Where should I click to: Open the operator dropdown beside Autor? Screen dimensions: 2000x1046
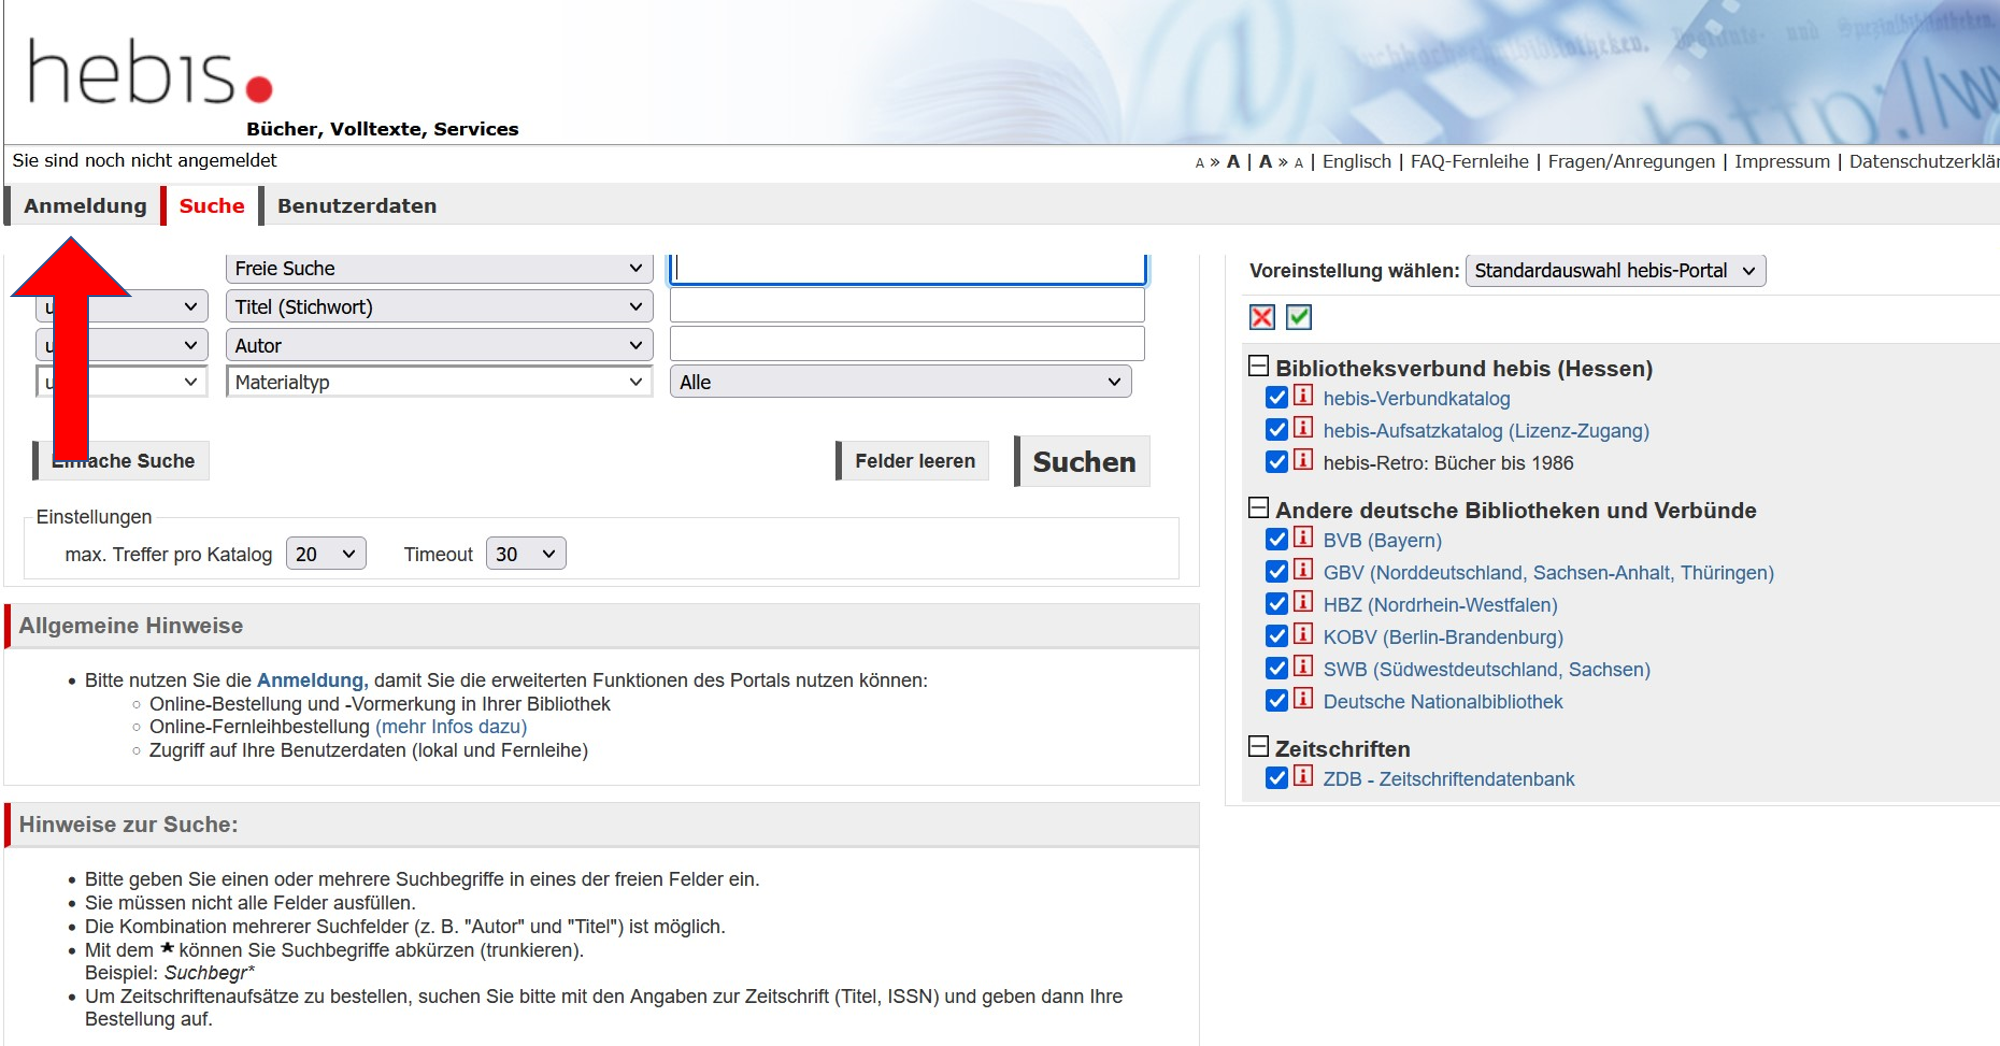(122, 345)
